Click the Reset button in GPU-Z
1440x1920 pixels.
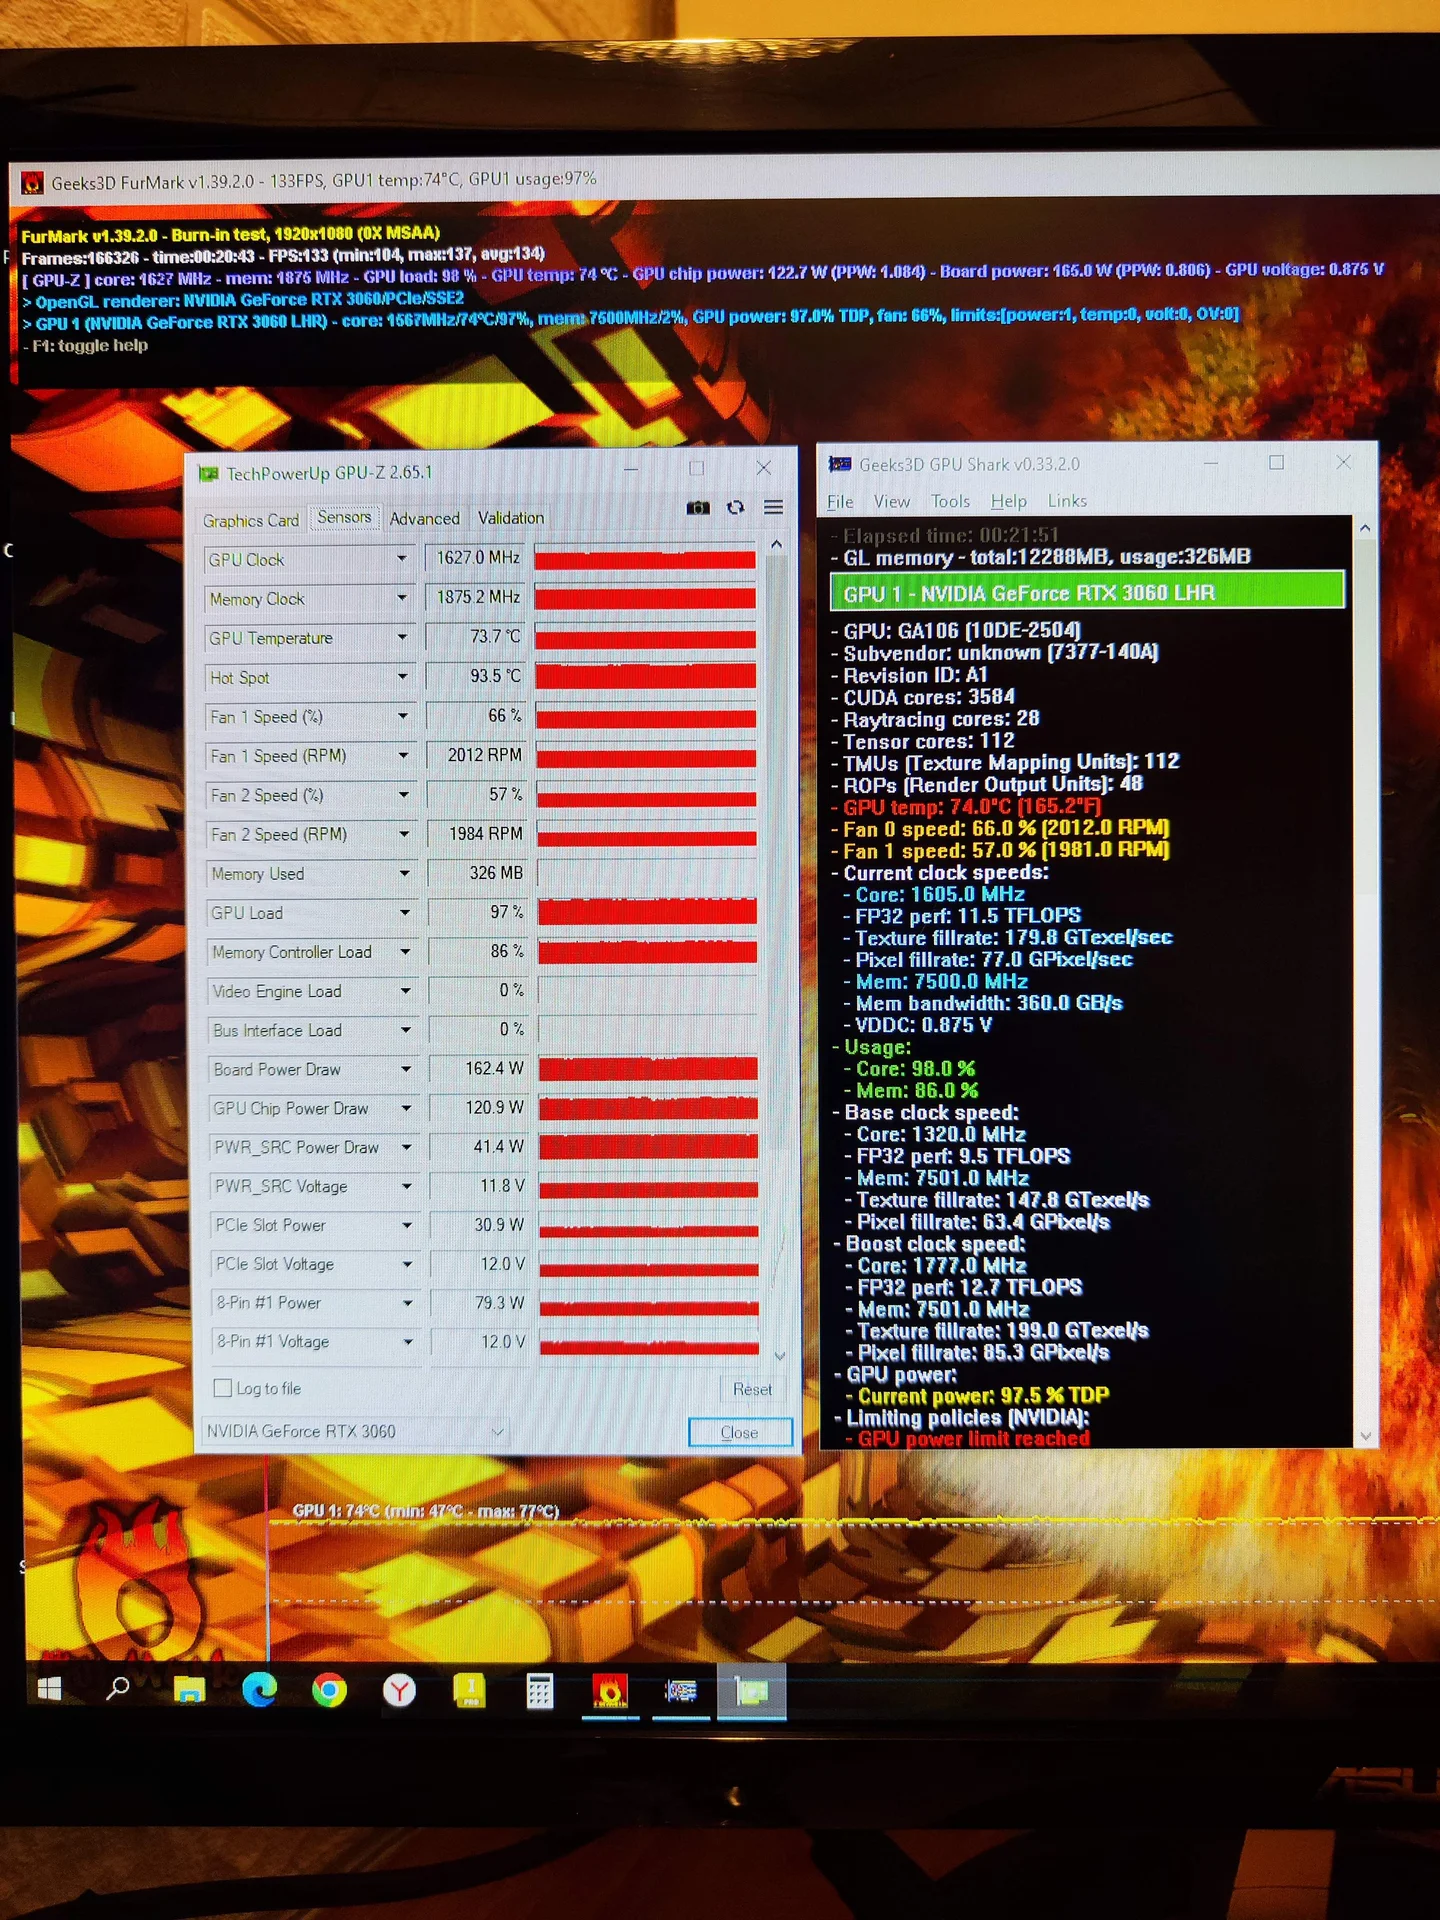[x=752, y=1389]
